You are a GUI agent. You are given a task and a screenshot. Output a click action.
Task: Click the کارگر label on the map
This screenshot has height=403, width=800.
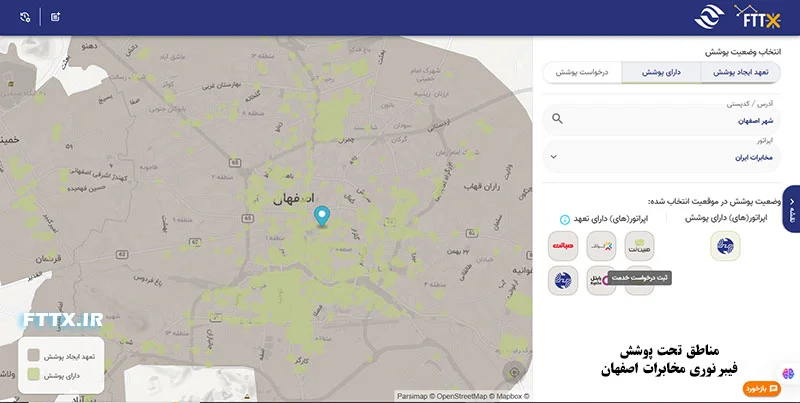[301, 361]
